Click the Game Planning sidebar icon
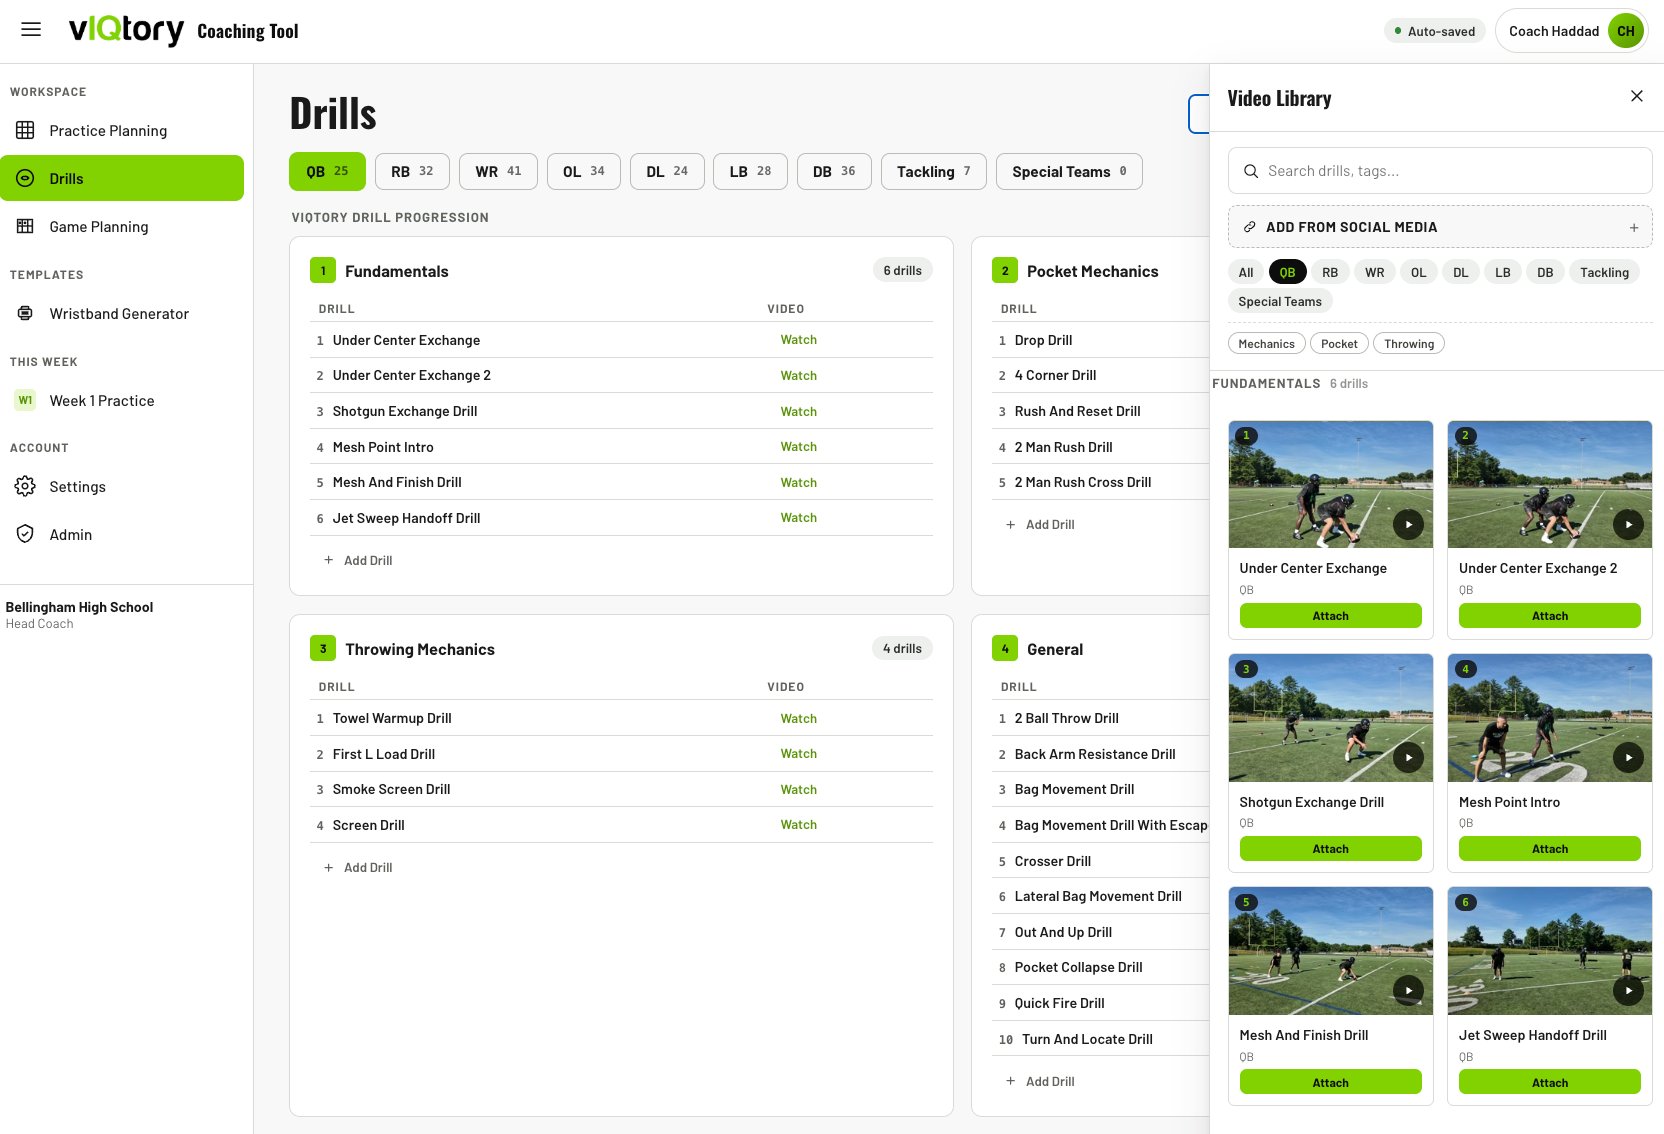 click(x=25, y=226)
